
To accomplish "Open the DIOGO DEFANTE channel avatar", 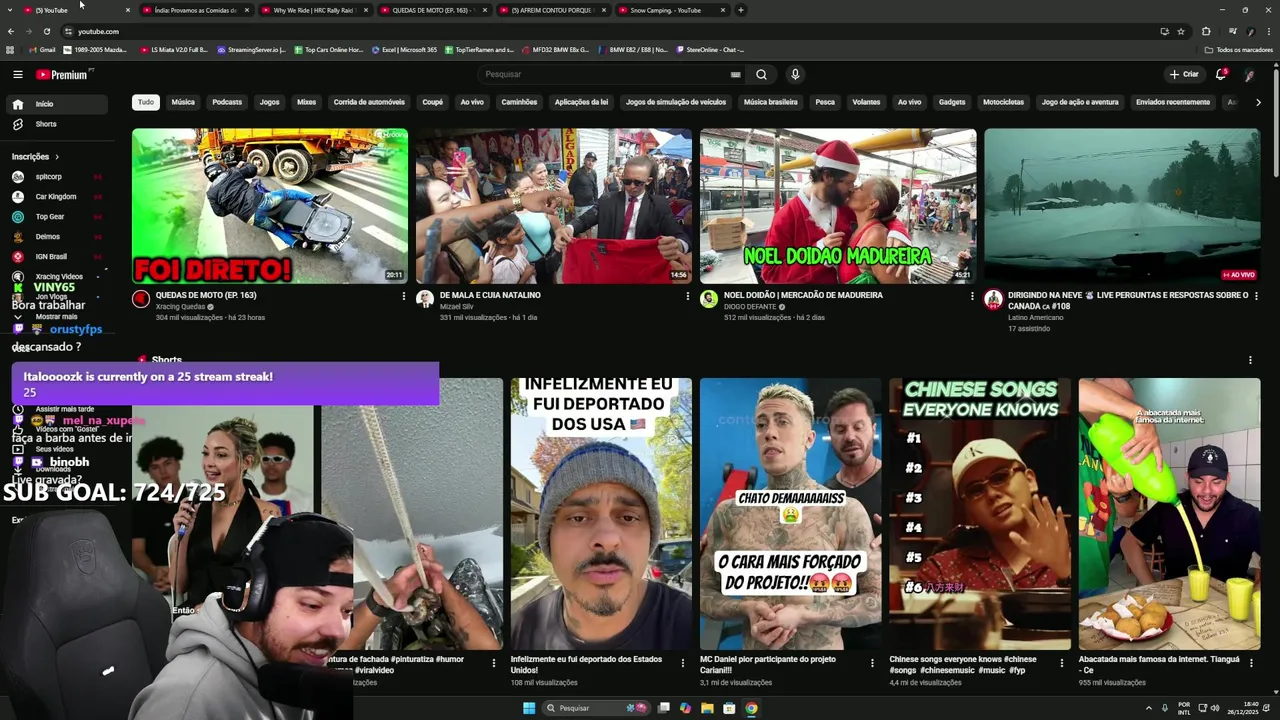I will point(709,299).
